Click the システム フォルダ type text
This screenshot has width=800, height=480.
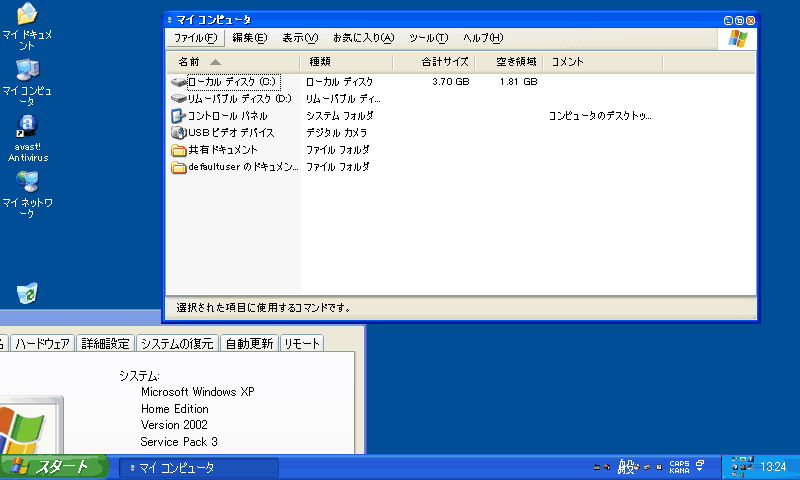339,116
